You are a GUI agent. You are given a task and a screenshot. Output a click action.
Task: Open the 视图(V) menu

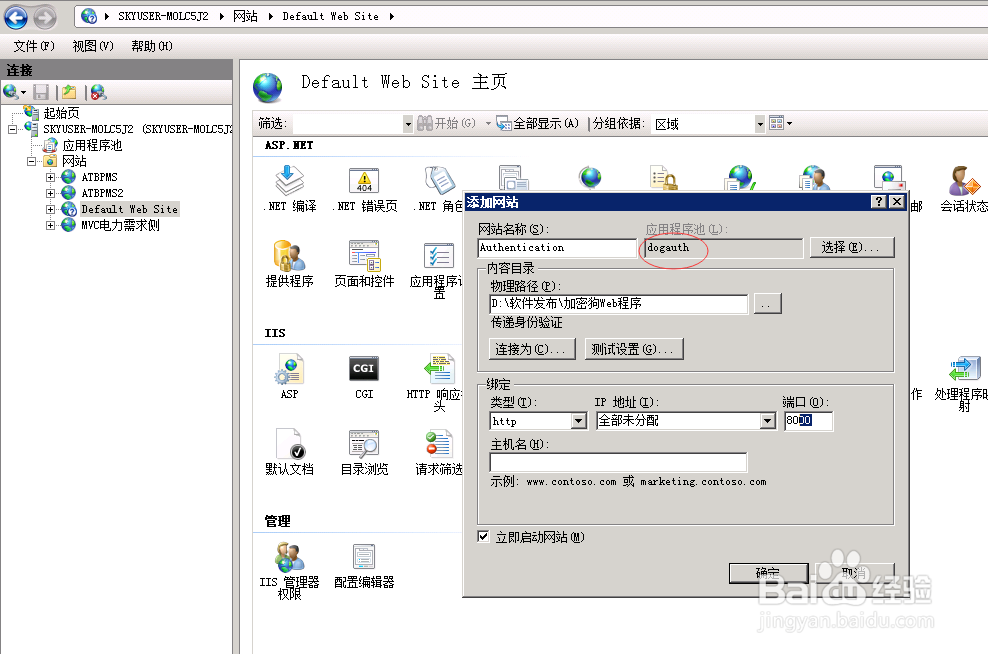(91, 45)
